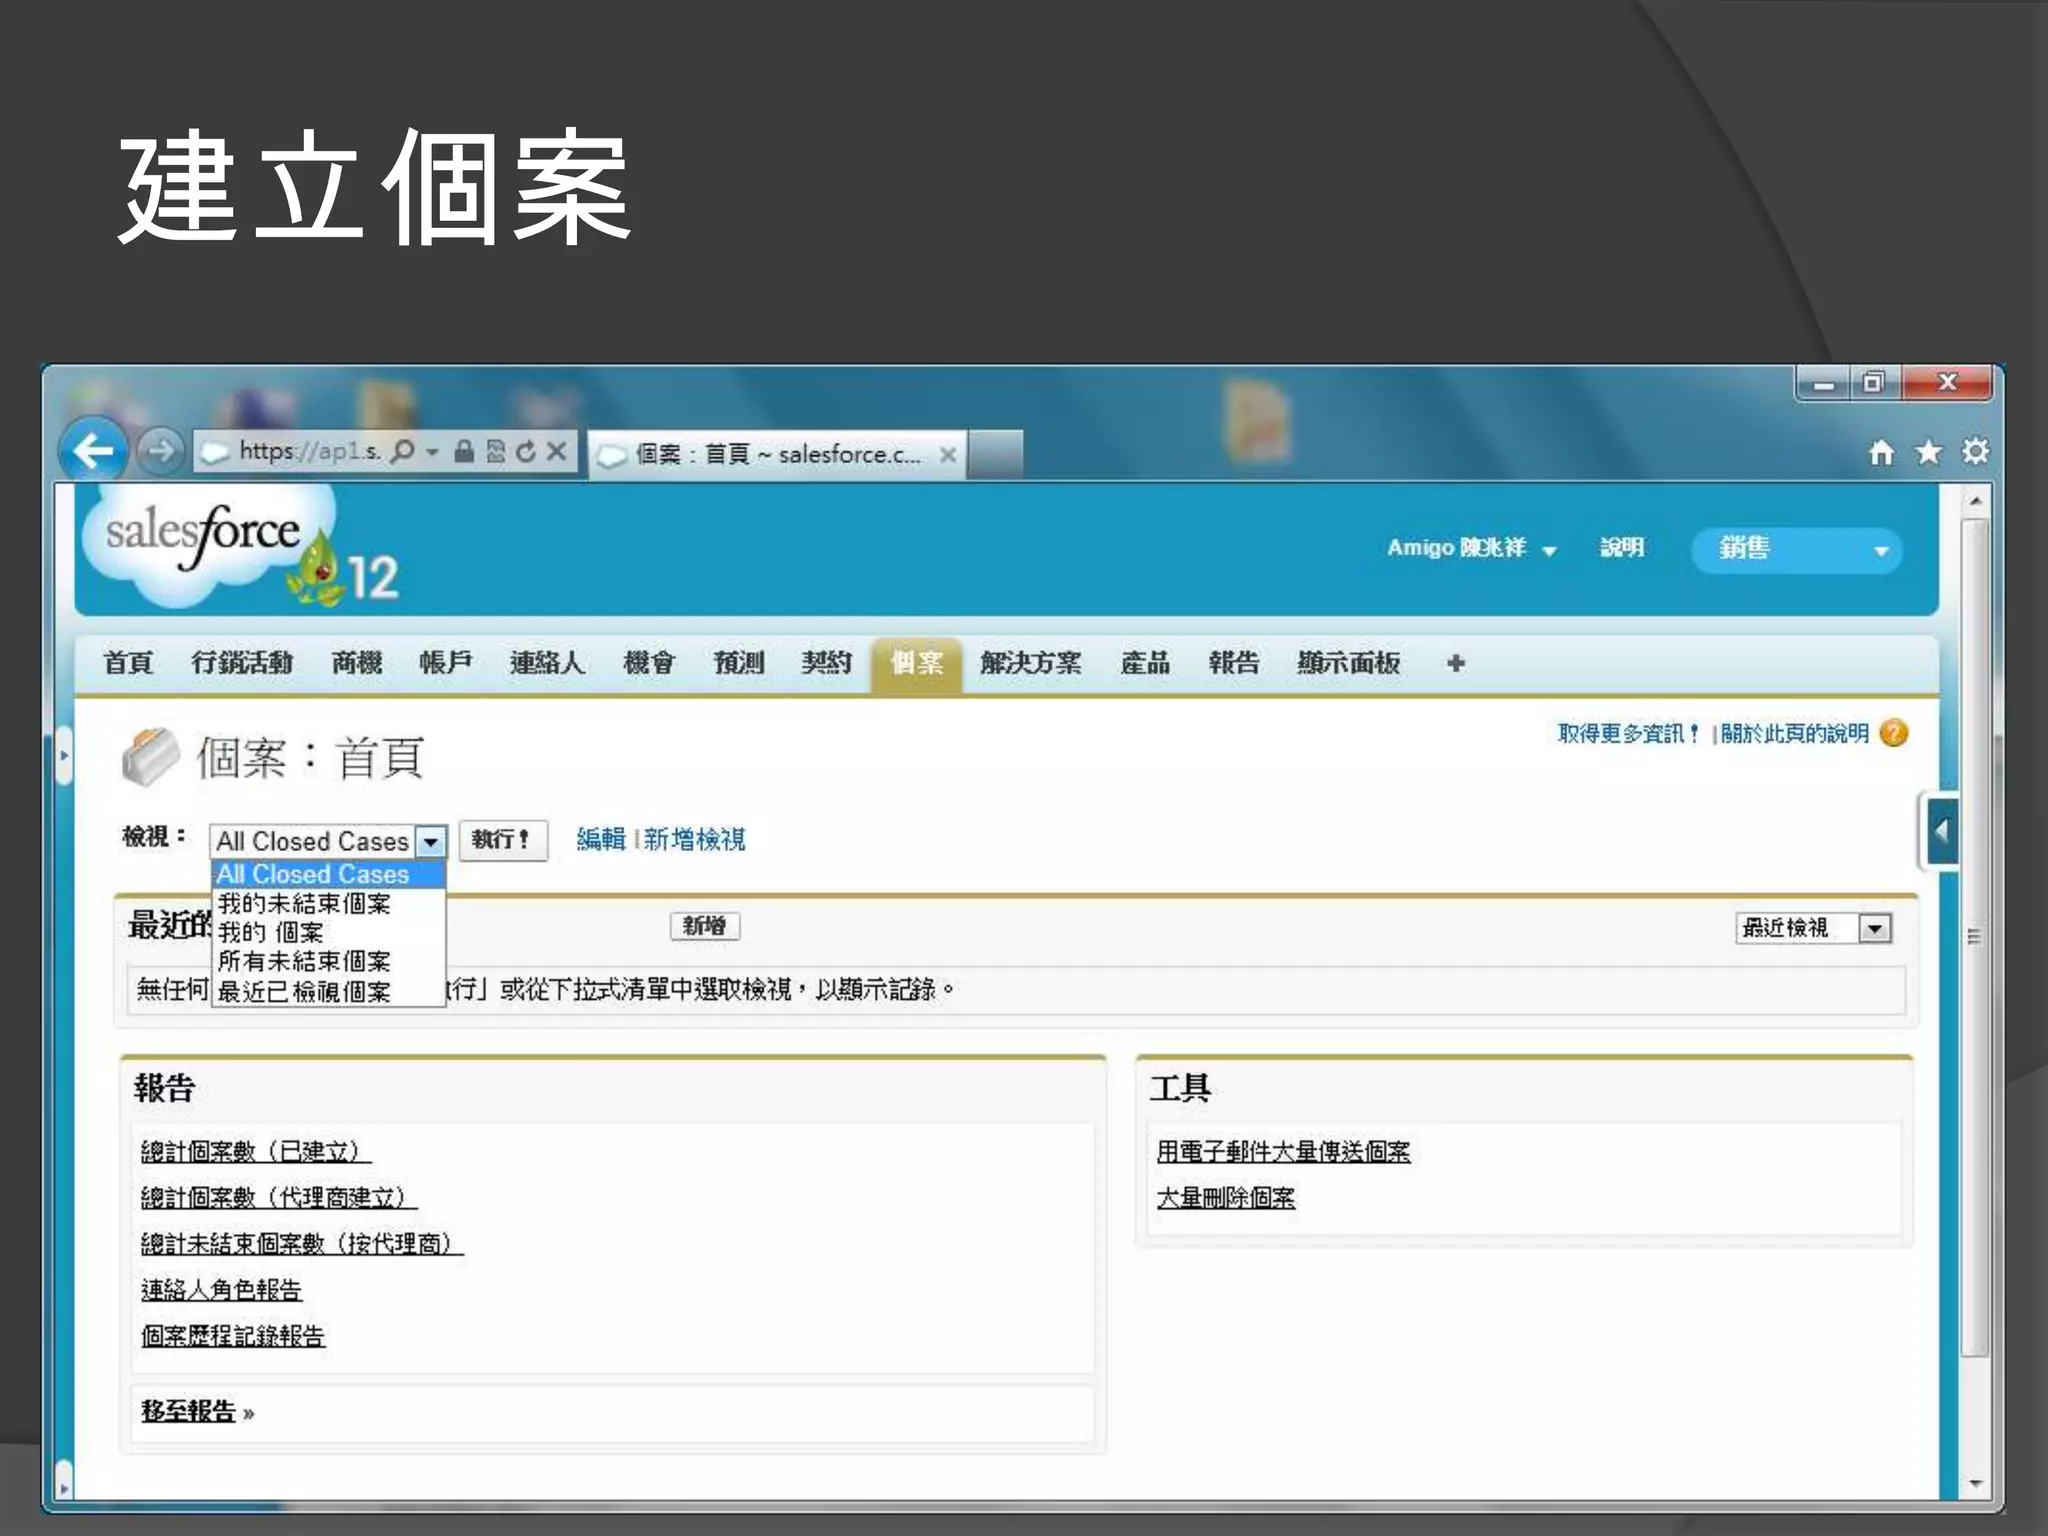2048x1536 pixels.
Task: Click the URL address field
Action: (x=308, y=452)
